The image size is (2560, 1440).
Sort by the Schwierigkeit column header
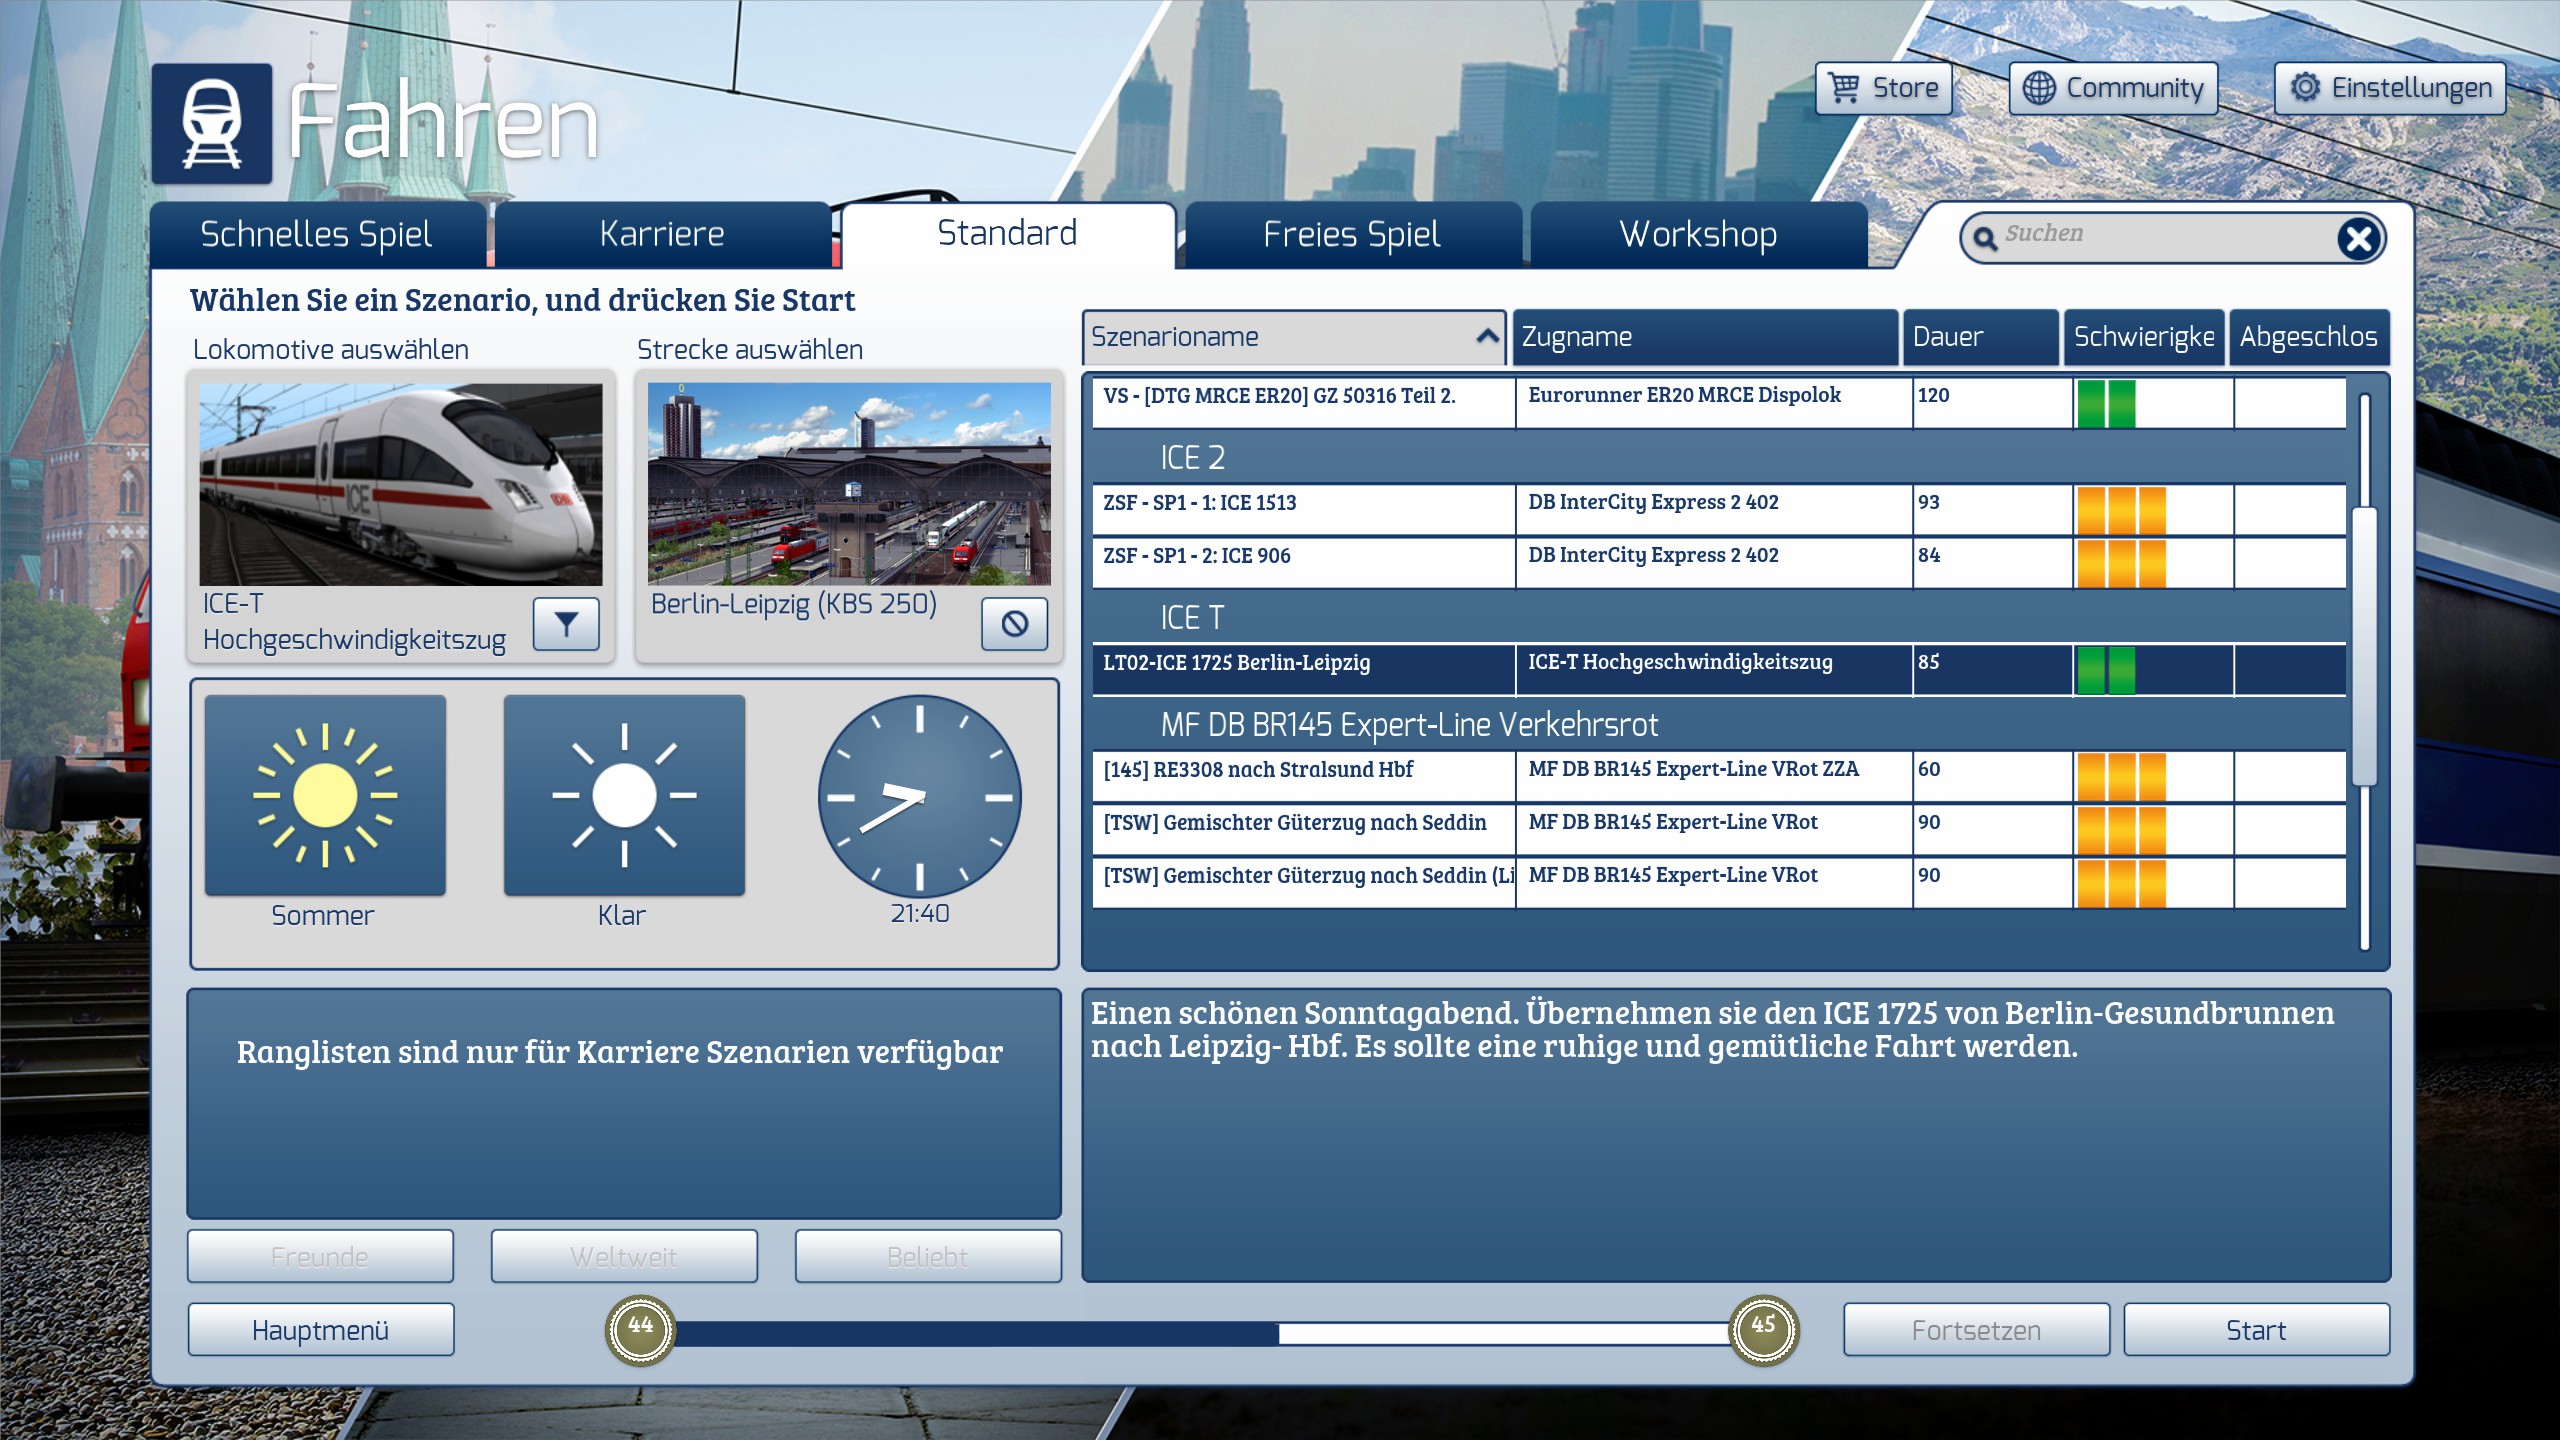(2143, 337)
